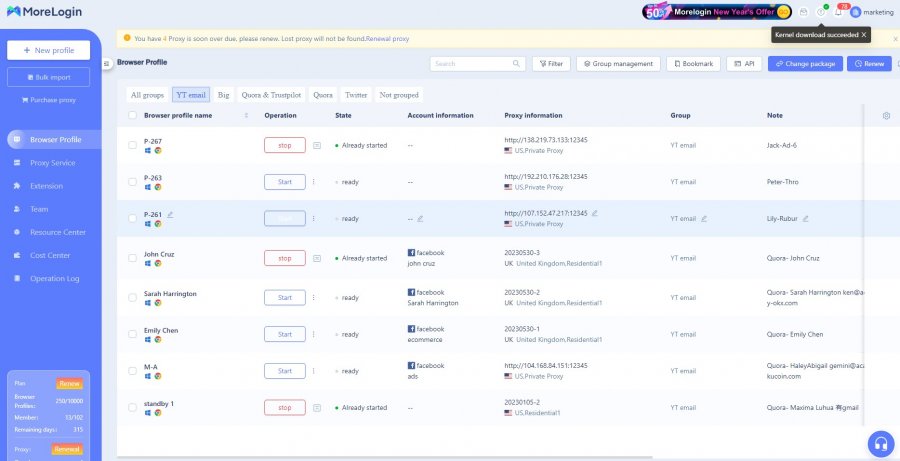Select Quora & Trustpilot group tab

(x=271, y=95)
